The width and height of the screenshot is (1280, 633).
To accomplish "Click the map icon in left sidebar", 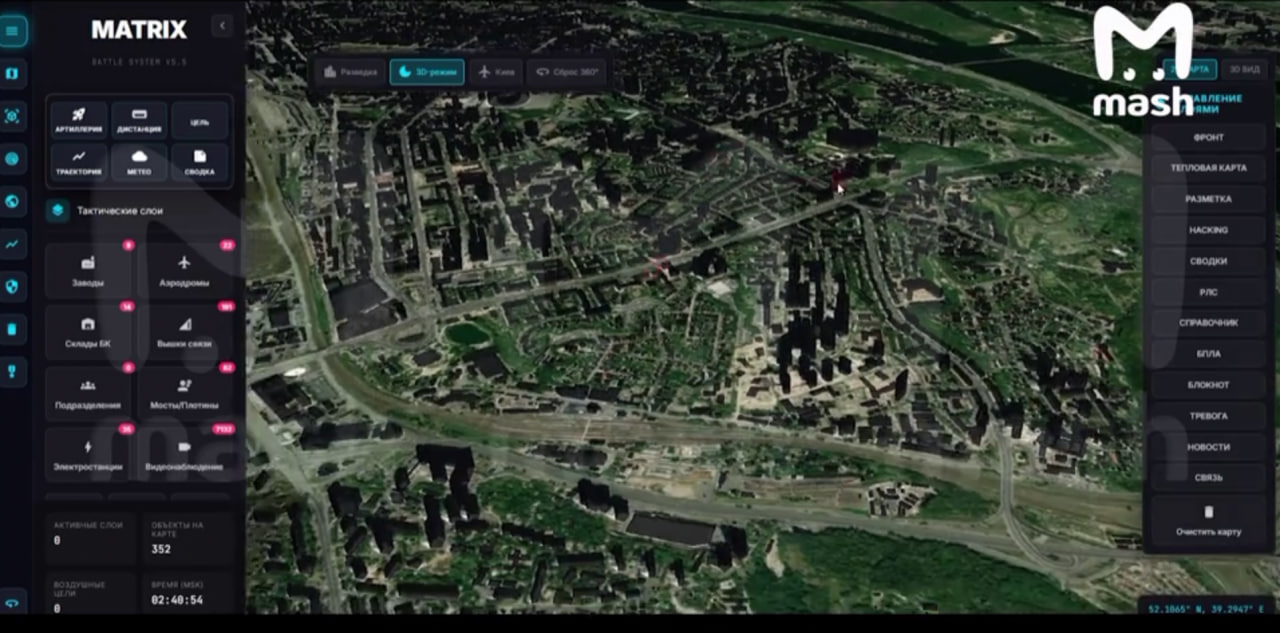I will tap(12, 74).
